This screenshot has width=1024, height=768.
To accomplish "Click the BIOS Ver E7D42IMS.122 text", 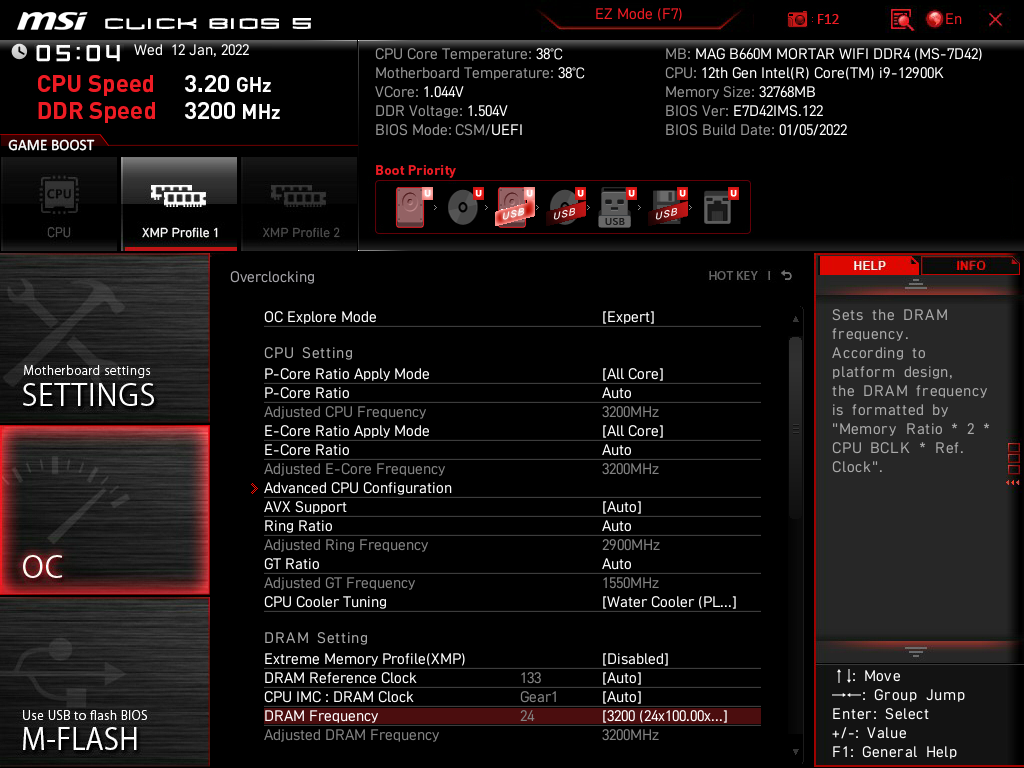I will click(744, 111).
